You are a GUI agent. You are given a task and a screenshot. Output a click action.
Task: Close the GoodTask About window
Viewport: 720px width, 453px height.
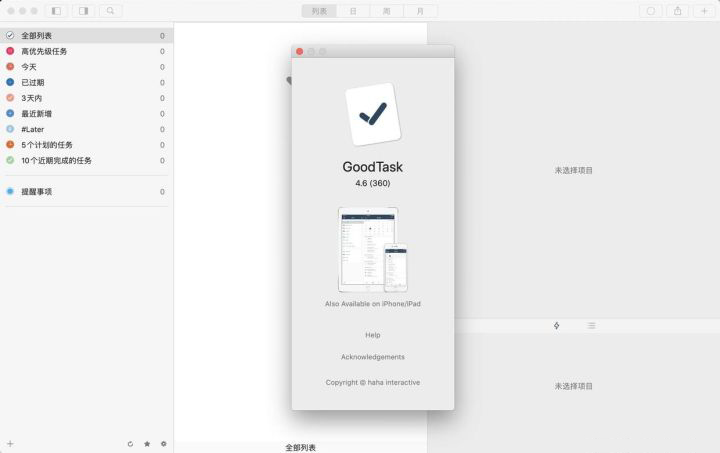tap(299, 51)
